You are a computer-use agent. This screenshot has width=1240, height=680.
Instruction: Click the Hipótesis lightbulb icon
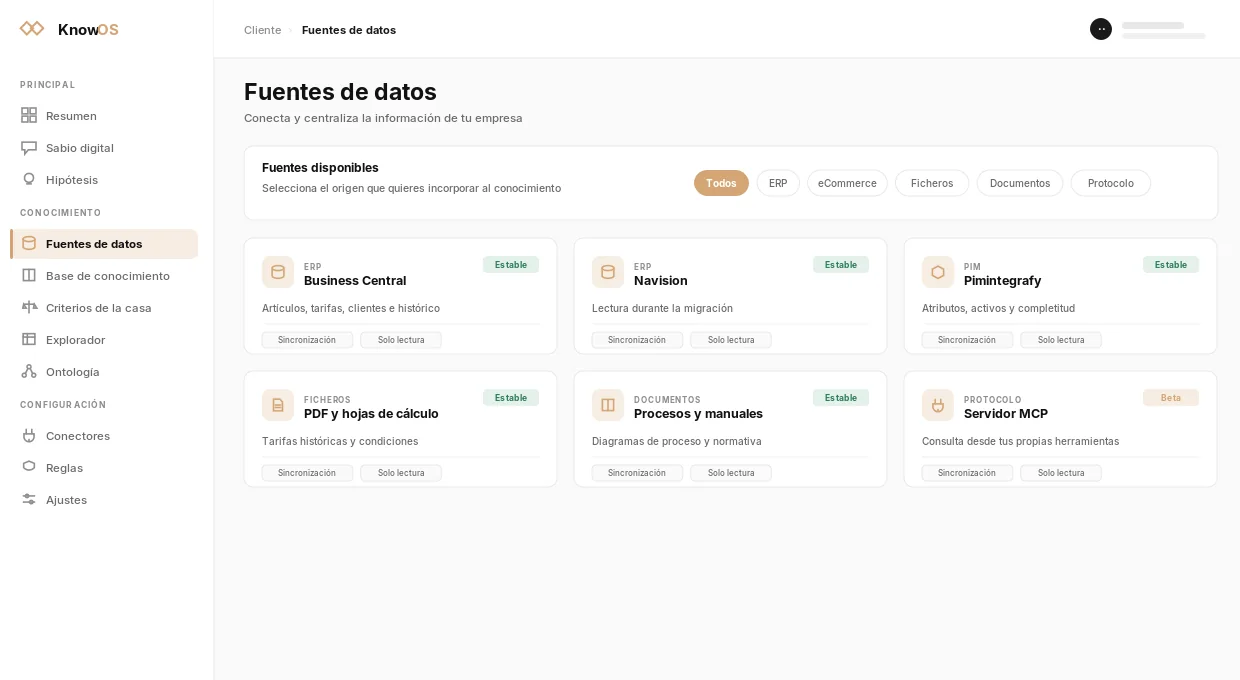tap(29, 179)
